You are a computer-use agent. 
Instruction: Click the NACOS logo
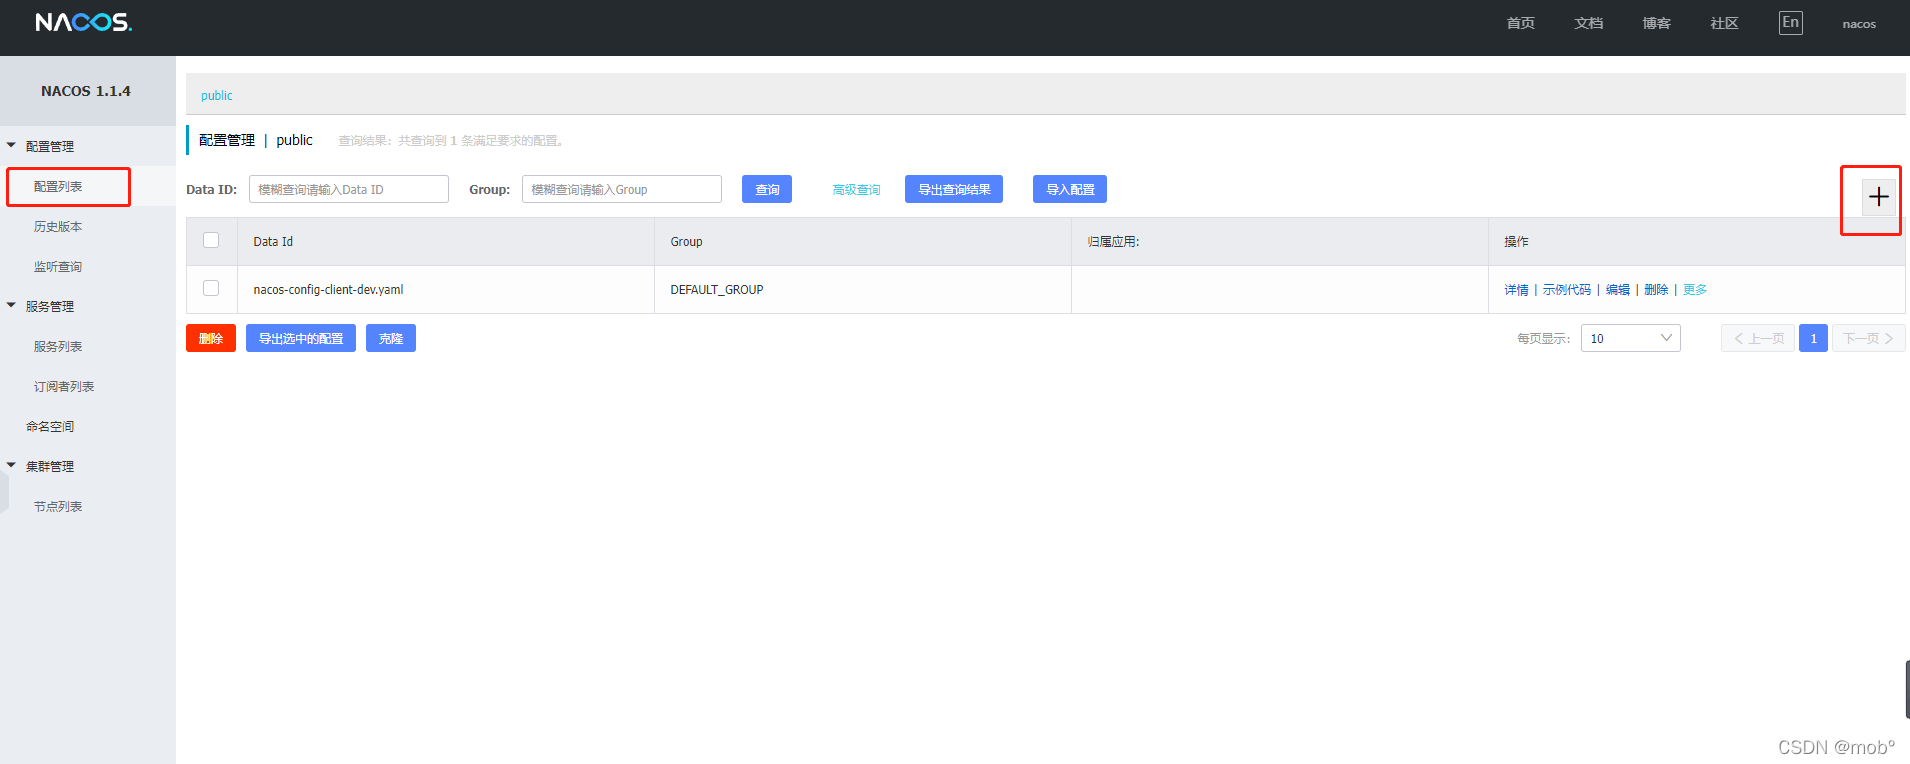[x=83, y=22]
